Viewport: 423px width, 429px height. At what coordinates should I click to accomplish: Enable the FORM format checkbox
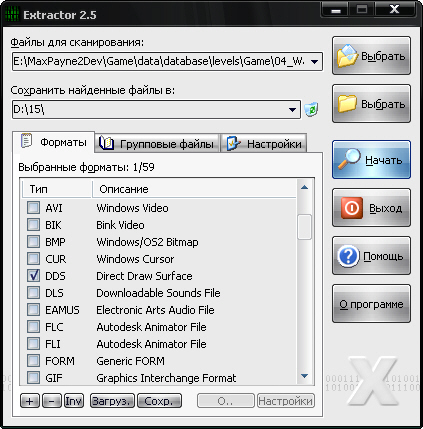click(x=33, y=361)
